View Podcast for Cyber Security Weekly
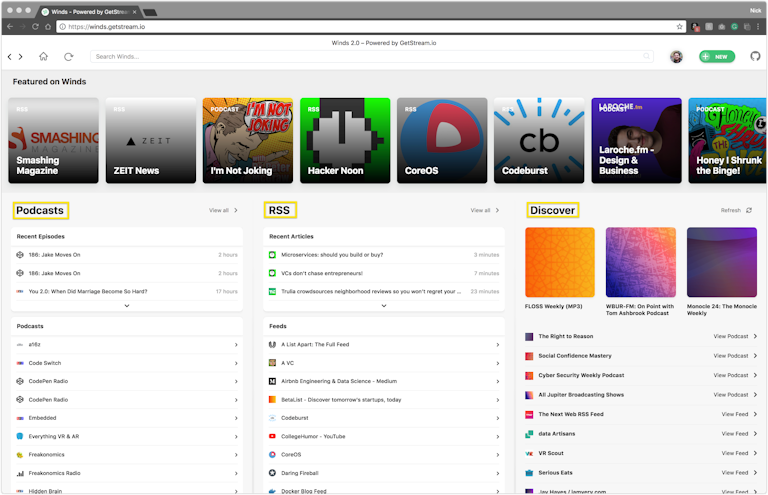The width and height of the screenshot is (768, 495). 731,376
